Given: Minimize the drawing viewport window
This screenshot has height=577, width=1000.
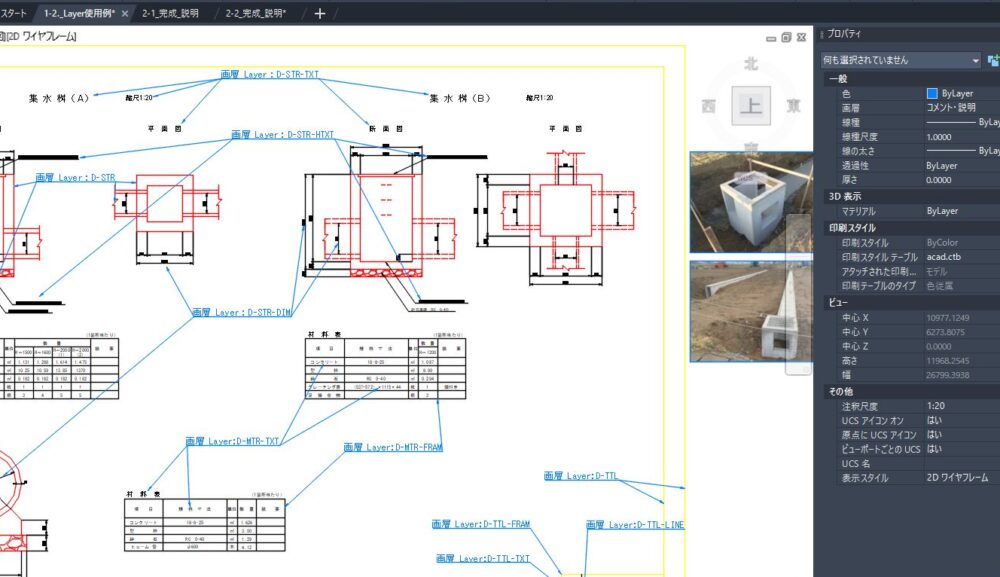Looking at the screenshot, I should pos(771,38).
